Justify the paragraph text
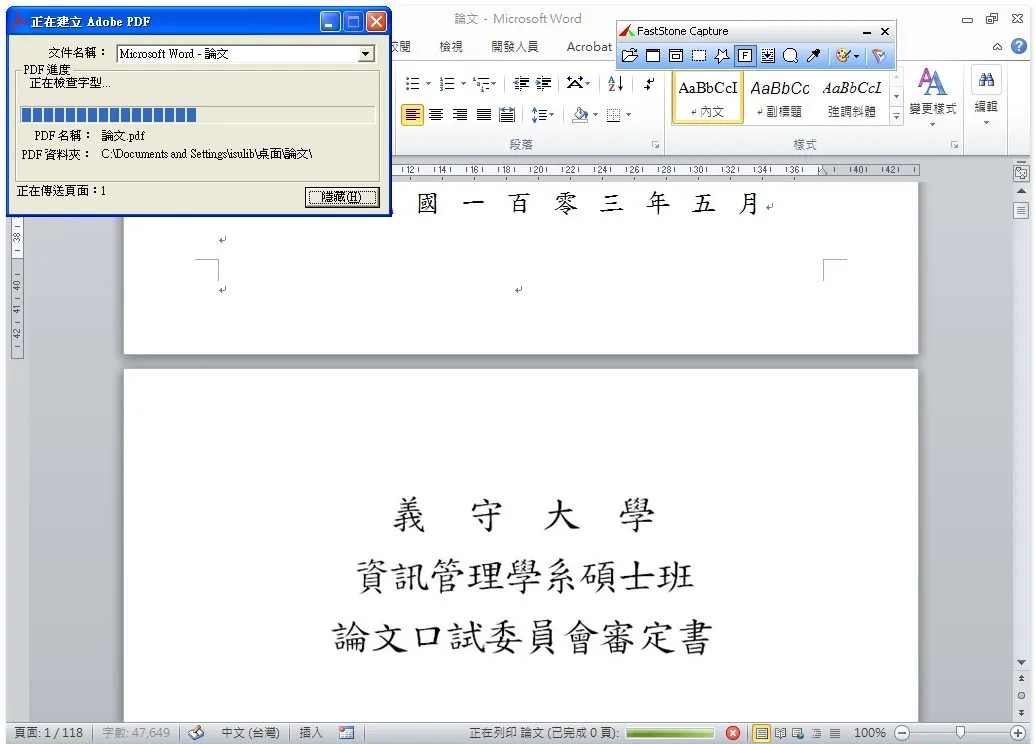The height and width of the screenshot is (744, 1036). [484, 115]
